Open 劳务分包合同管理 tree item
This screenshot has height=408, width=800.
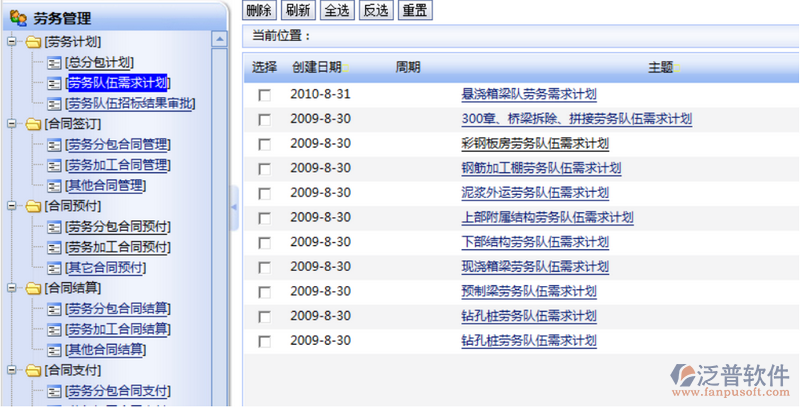coord(118,145)
